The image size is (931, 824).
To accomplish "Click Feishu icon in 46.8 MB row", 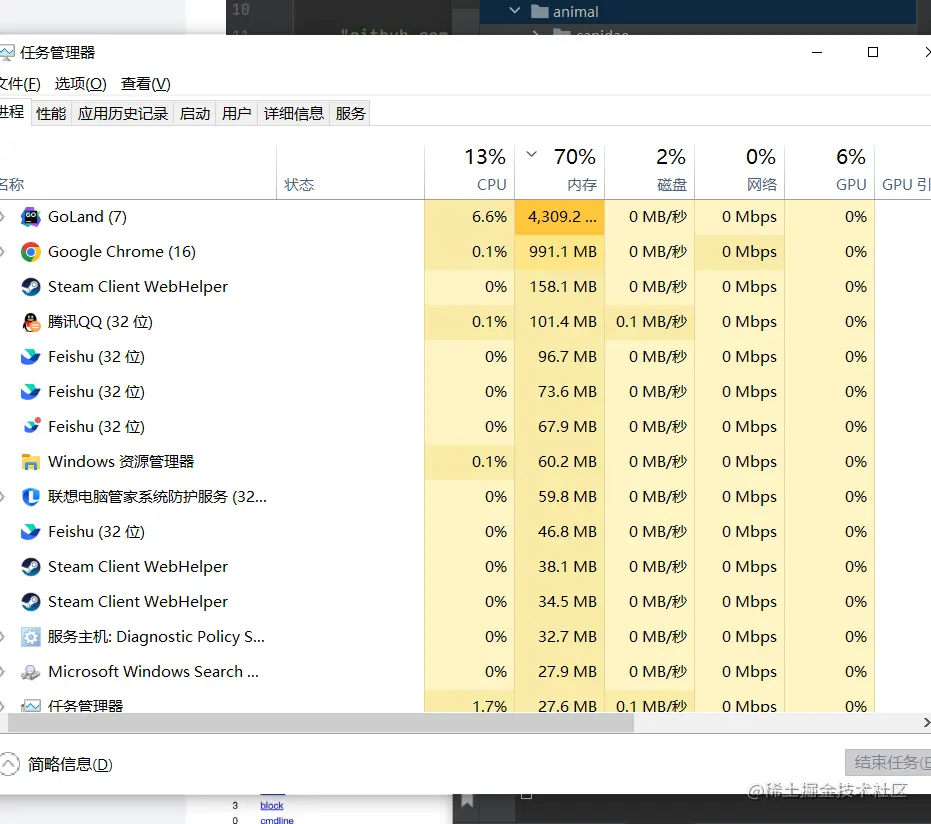I will (x=30, y=532).
